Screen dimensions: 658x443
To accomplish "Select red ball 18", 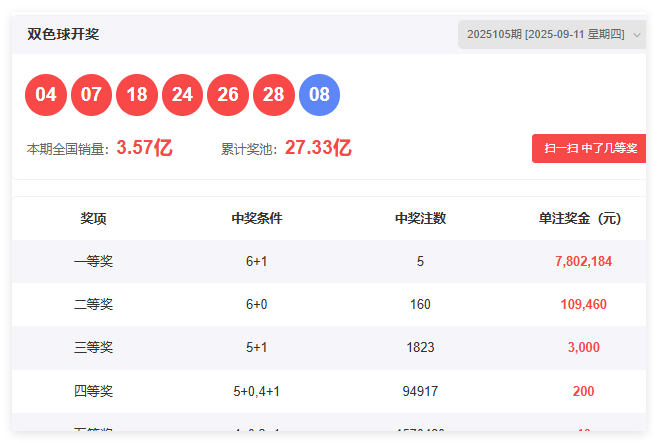I will (137, 95).
